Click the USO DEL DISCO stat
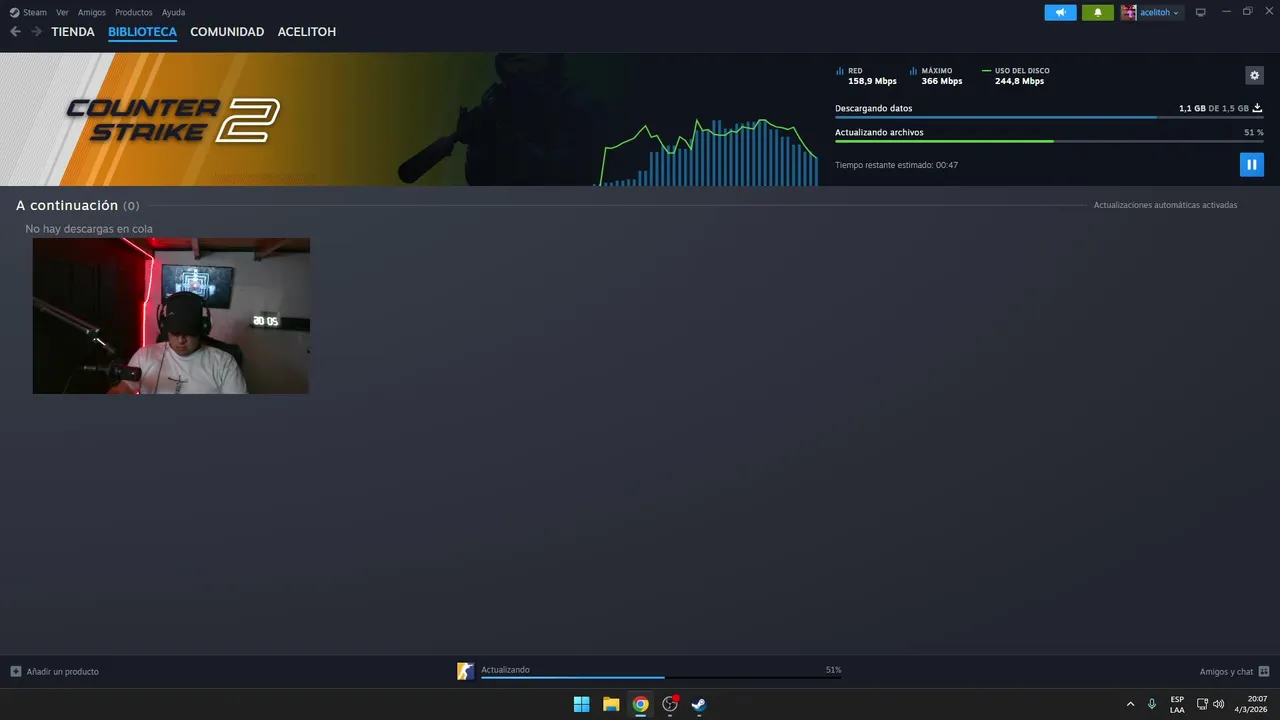 coord(1016,76)
